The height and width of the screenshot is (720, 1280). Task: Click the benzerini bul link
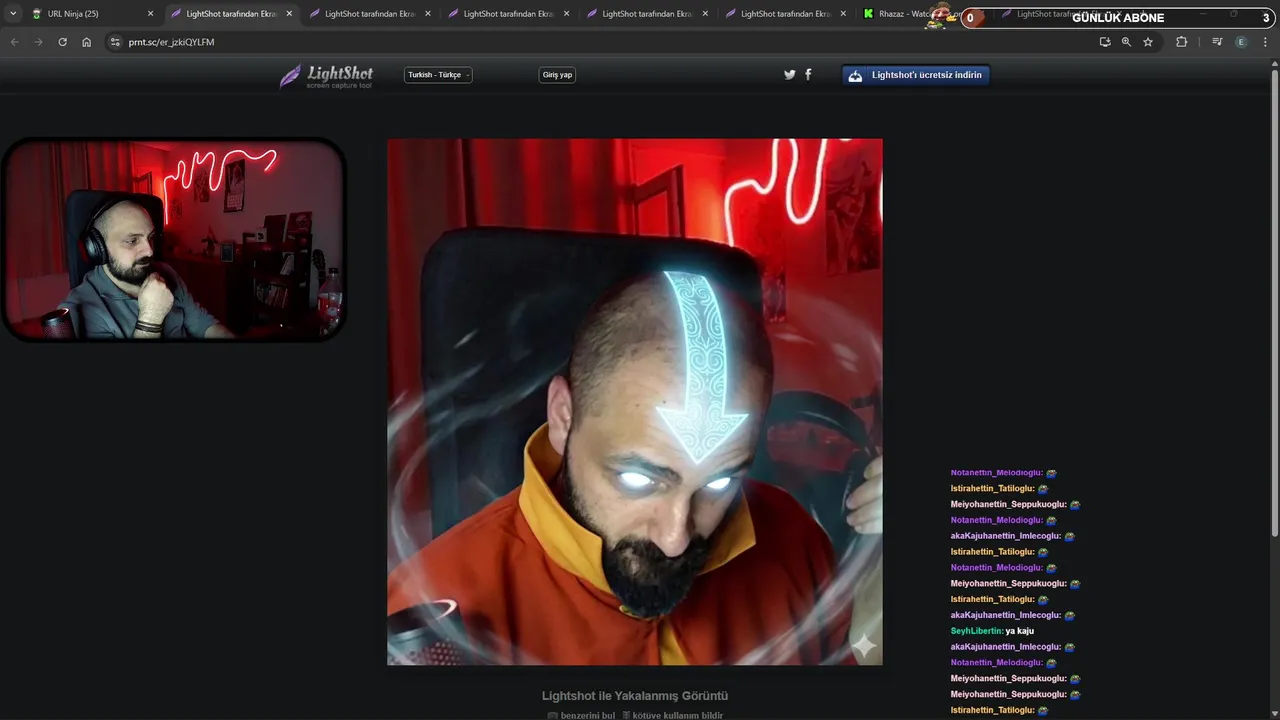coord(581,715)
